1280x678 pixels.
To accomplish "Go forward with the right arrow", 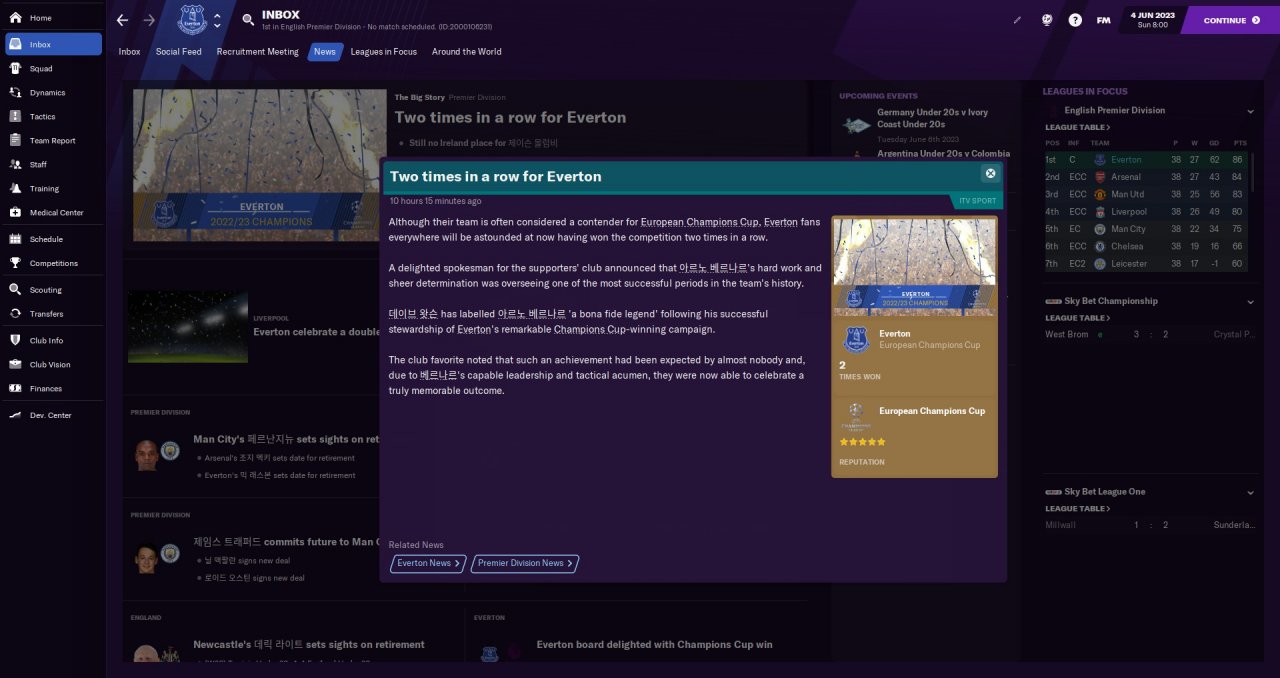I will tap(149, 20).
